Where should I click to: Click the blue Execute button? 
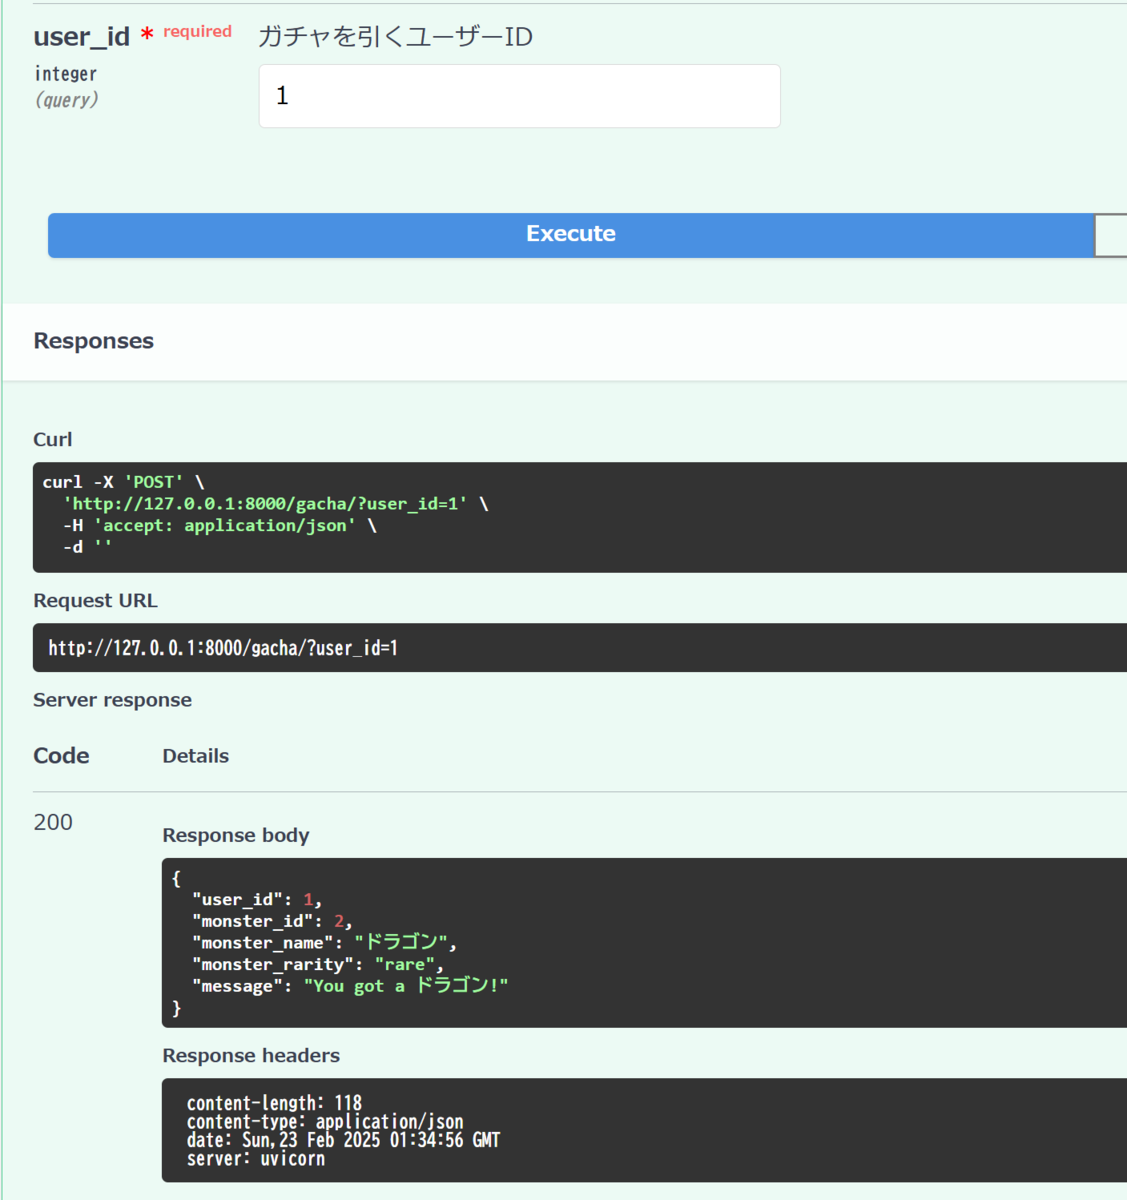571,235
